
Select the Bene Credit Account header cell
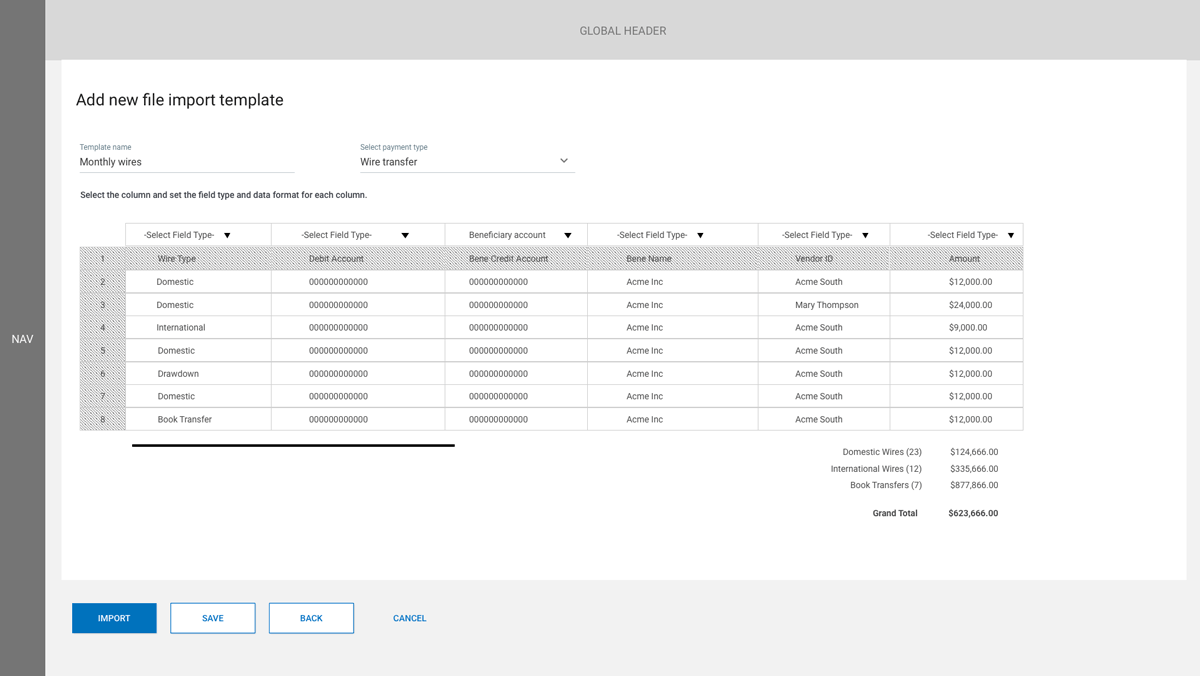click(x=516, y=259)
